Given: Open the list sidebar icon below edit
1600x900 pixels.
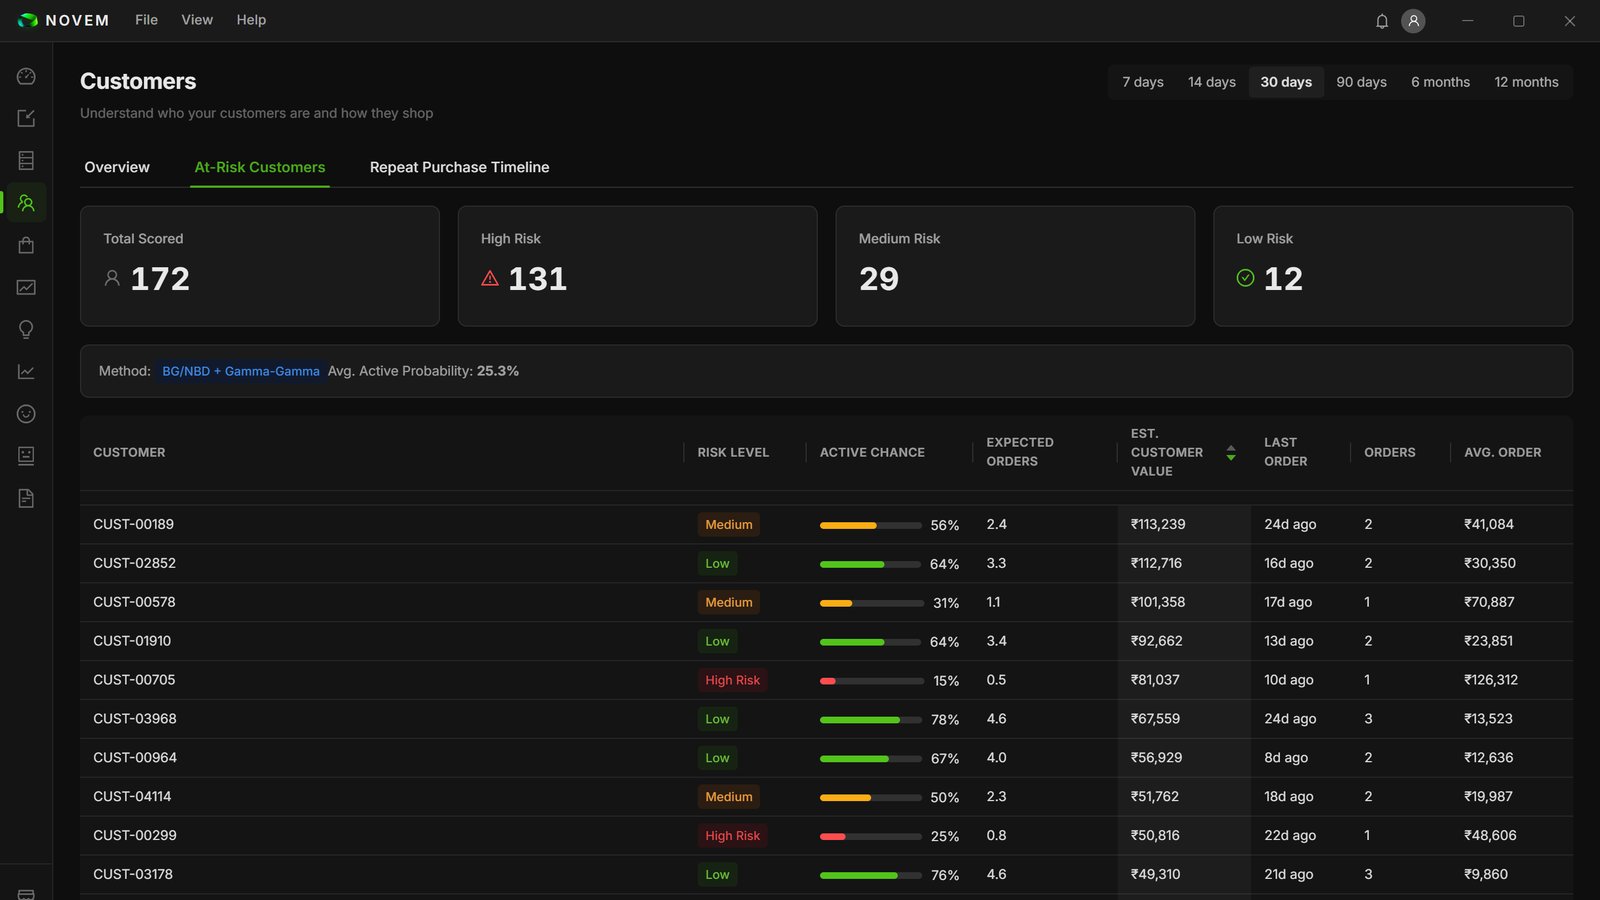Looking at the screenshot, I should pyautogui.click(x=26, y=160).
